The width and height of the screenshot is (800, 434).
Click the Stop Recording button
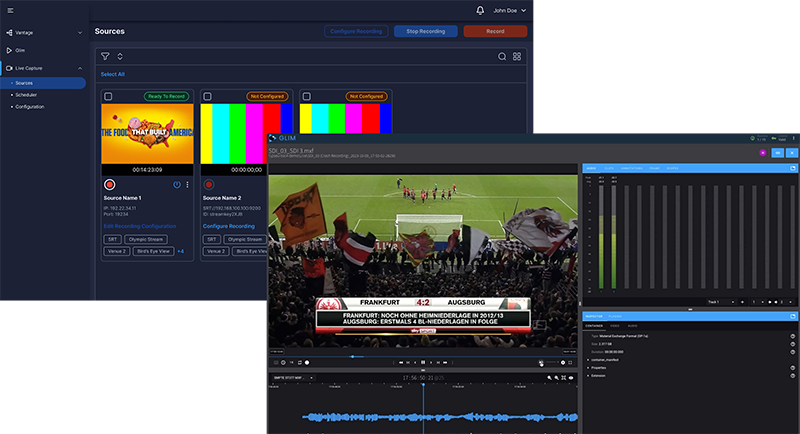click(x=426, y=31)
